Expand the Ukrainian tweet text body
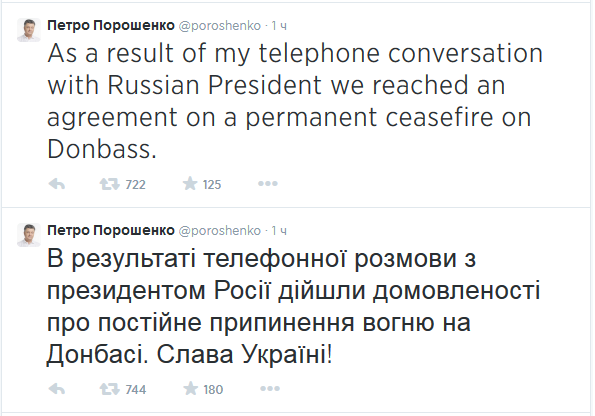 293,307
